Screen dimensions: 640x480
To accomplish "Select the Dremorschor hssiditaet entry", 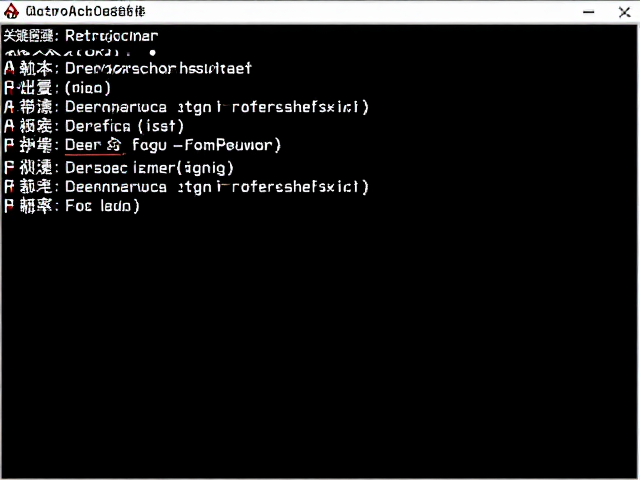I will 158,68.
